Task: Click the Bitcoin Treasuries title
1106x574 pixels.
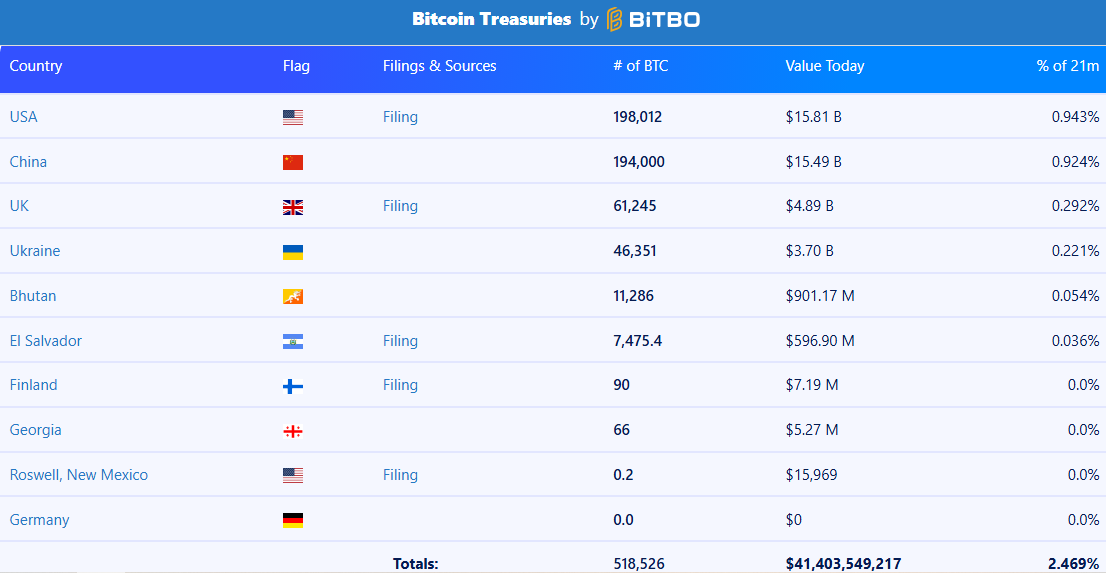Action: 492,19
